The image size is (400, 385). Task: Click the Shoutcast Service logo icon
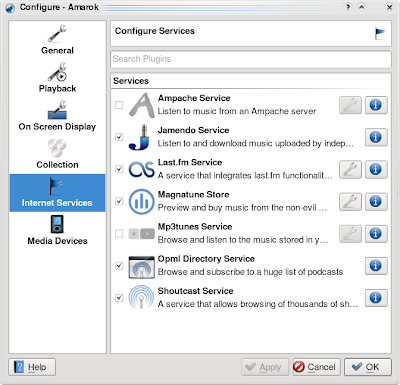[142, 298]
